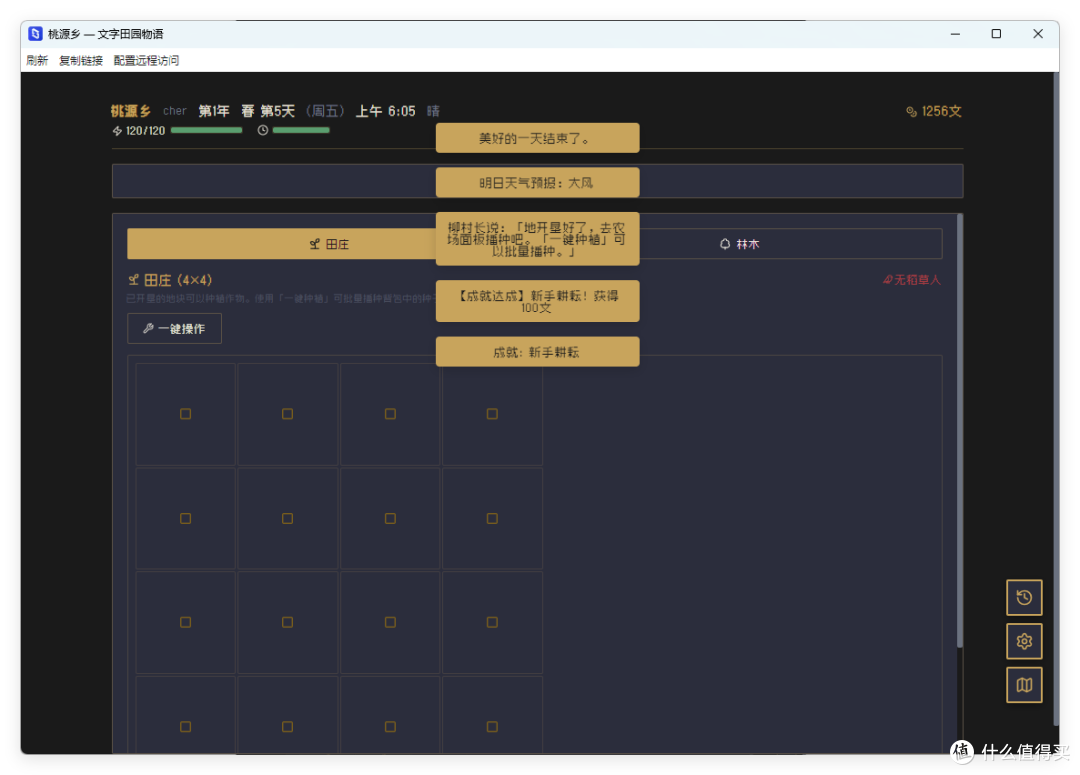Click the 刷新 menu item
The width and height of the screenshot is (1080, 775).
(x=37, y=61)
